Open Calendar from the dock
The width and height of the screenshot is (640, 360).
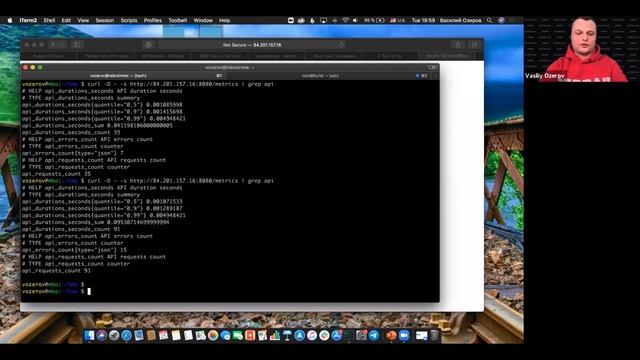click(x=163, y=336)
